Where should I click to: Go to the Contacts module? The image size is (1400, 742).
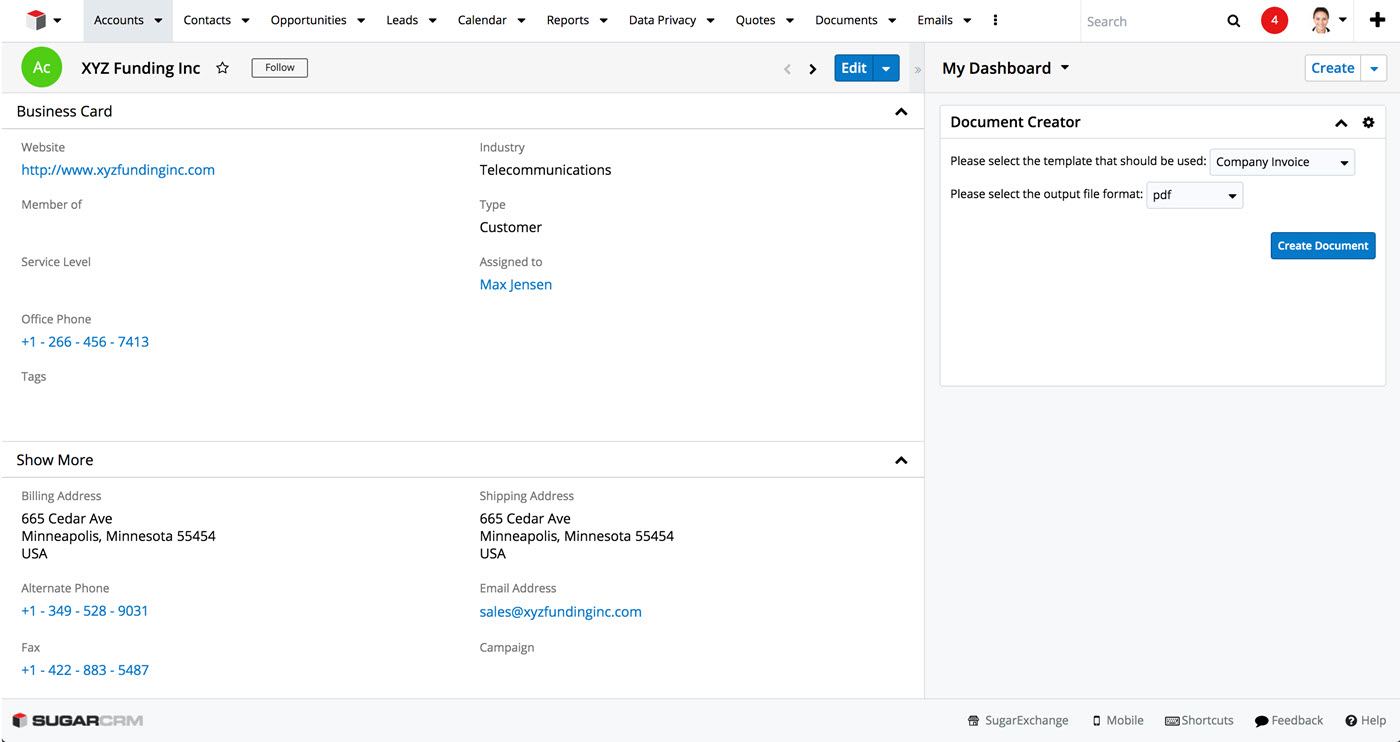(x=207, y=20)
